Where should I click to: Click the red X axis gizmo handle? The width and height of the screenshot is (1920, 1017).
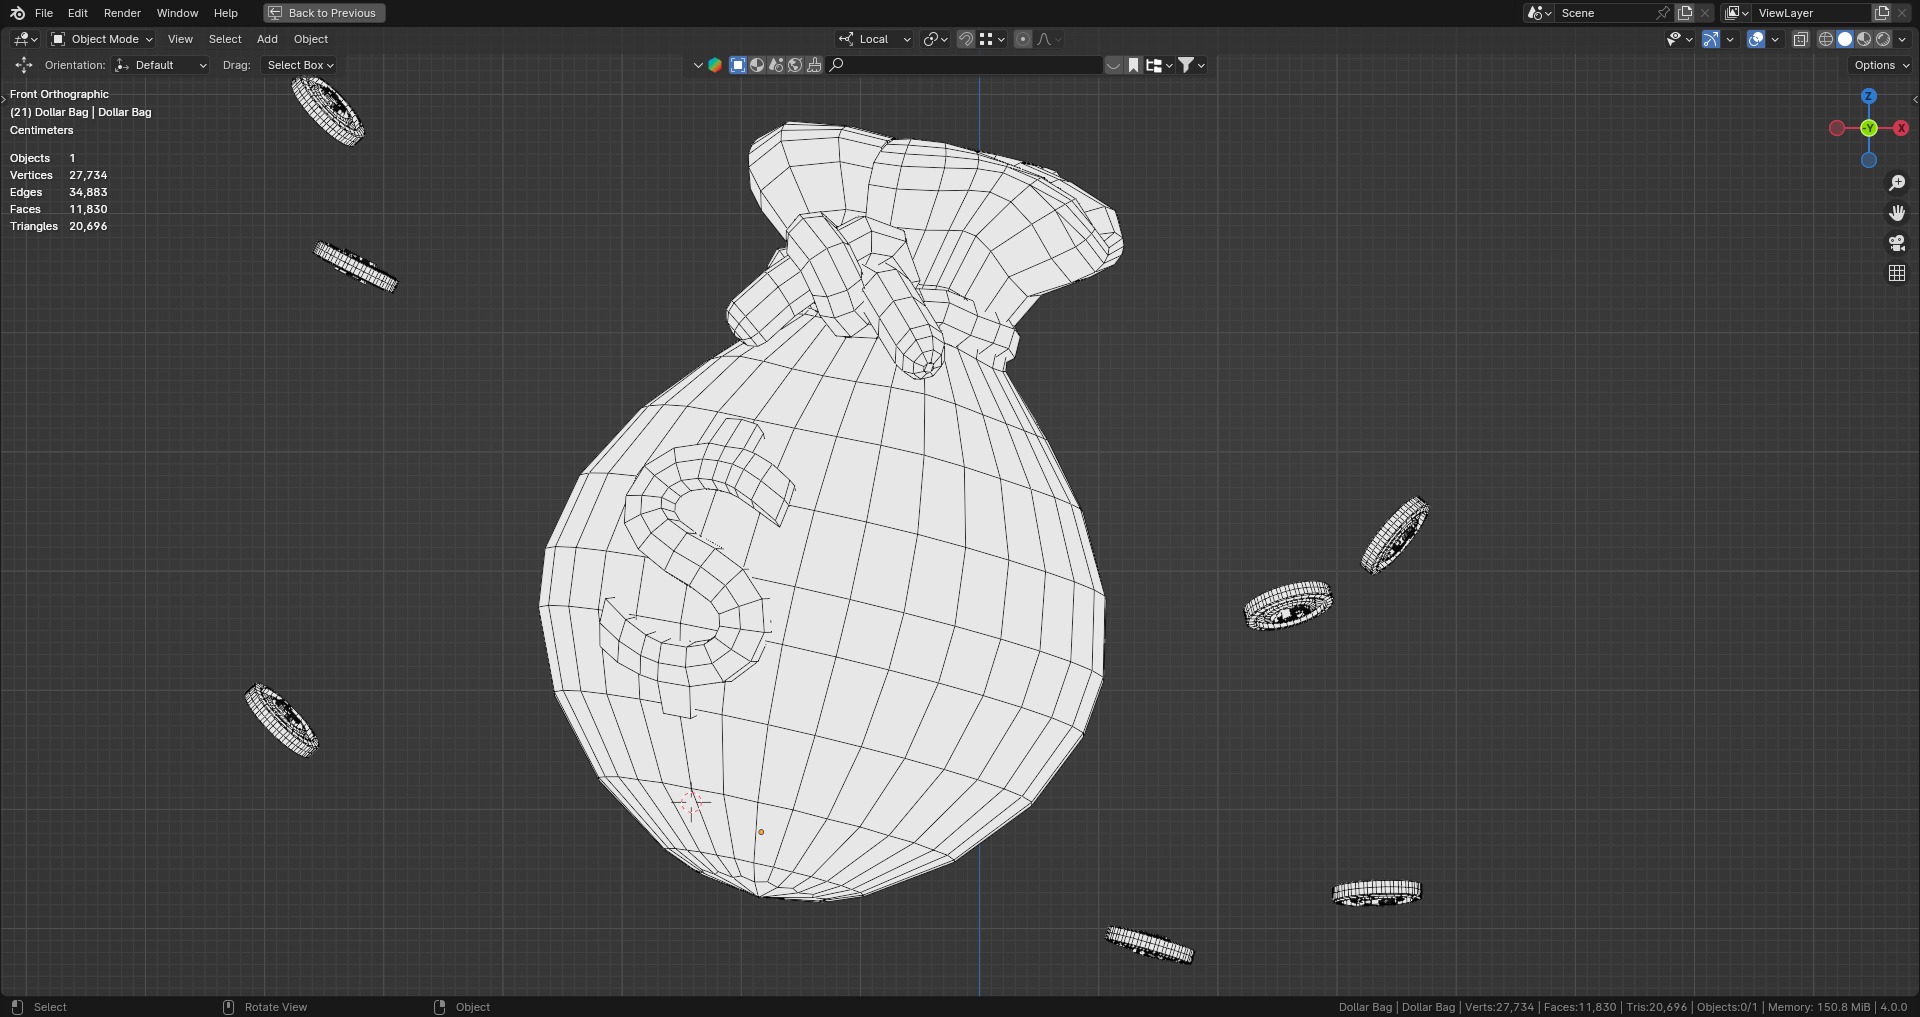1901,128
